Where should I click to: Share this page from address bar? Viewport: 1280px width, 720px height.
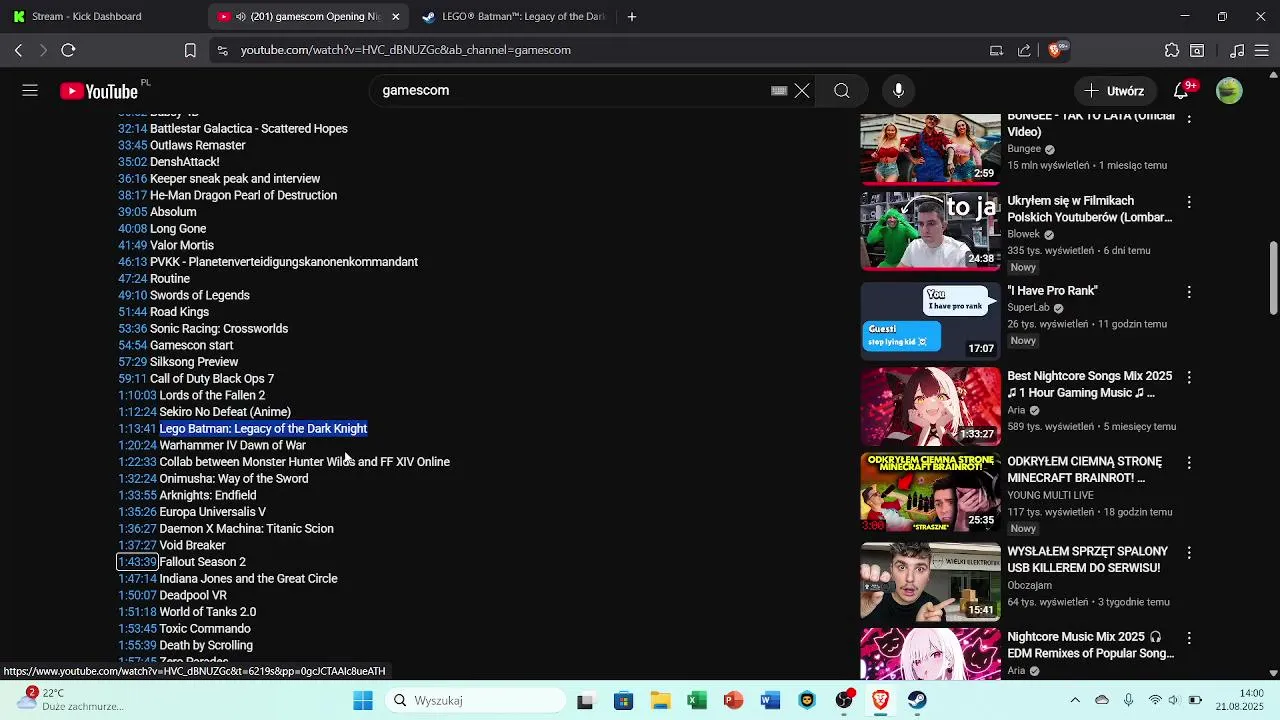point(1024,50)
